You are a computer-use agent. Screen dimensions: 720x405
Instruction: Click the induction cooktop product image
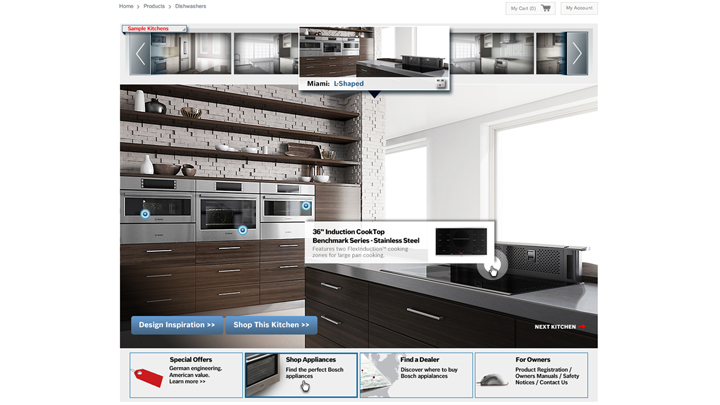(461, 242)
